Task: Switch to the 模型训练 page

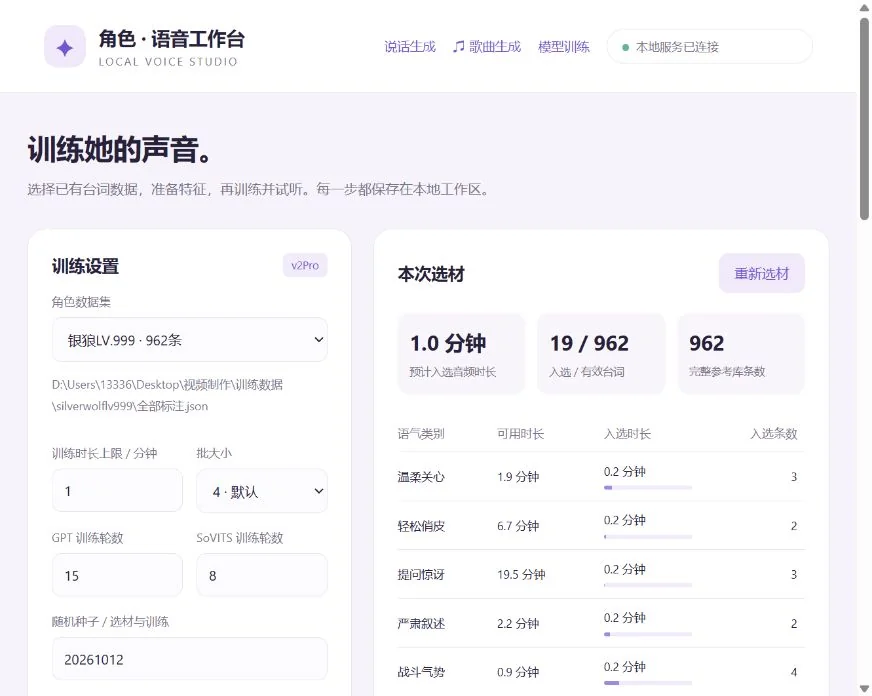Action: click(564, 47)
